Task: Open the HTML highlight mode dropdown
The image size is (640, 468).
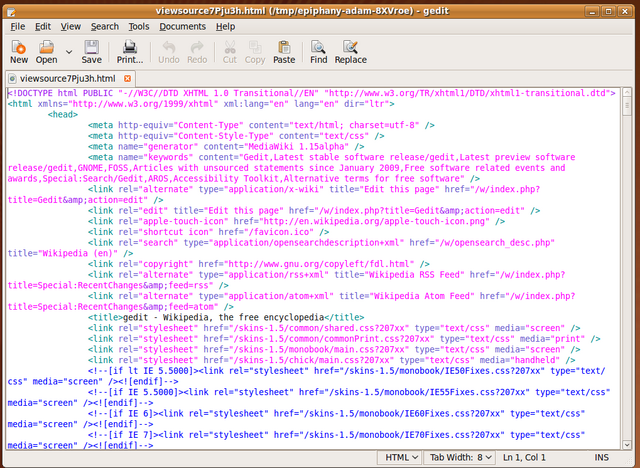Action: [400, 457]
